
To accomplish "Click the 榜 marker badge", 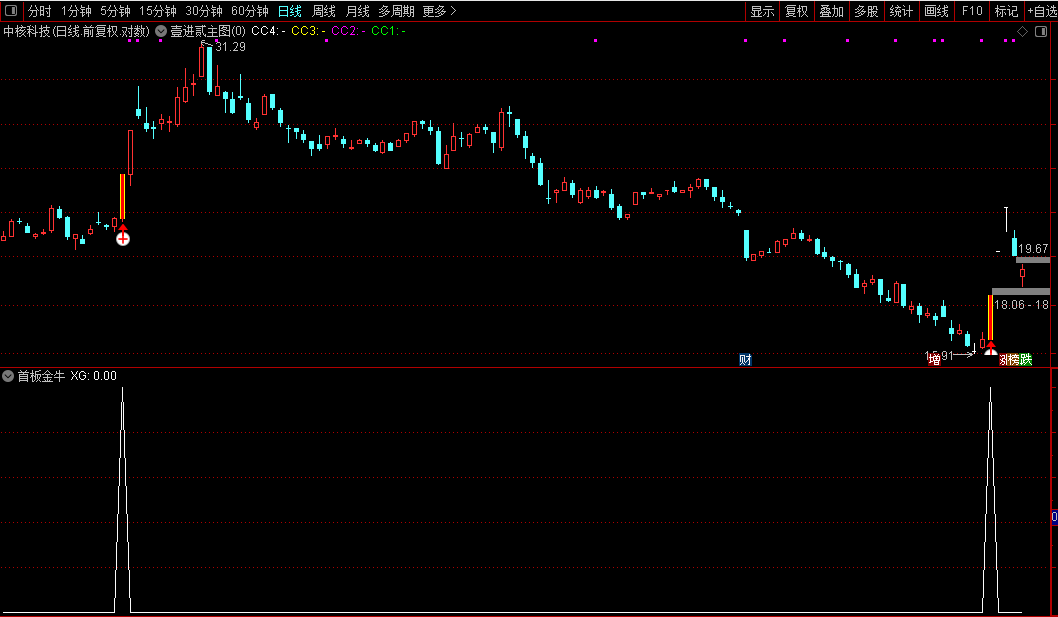I will [x=1013, y=360].
